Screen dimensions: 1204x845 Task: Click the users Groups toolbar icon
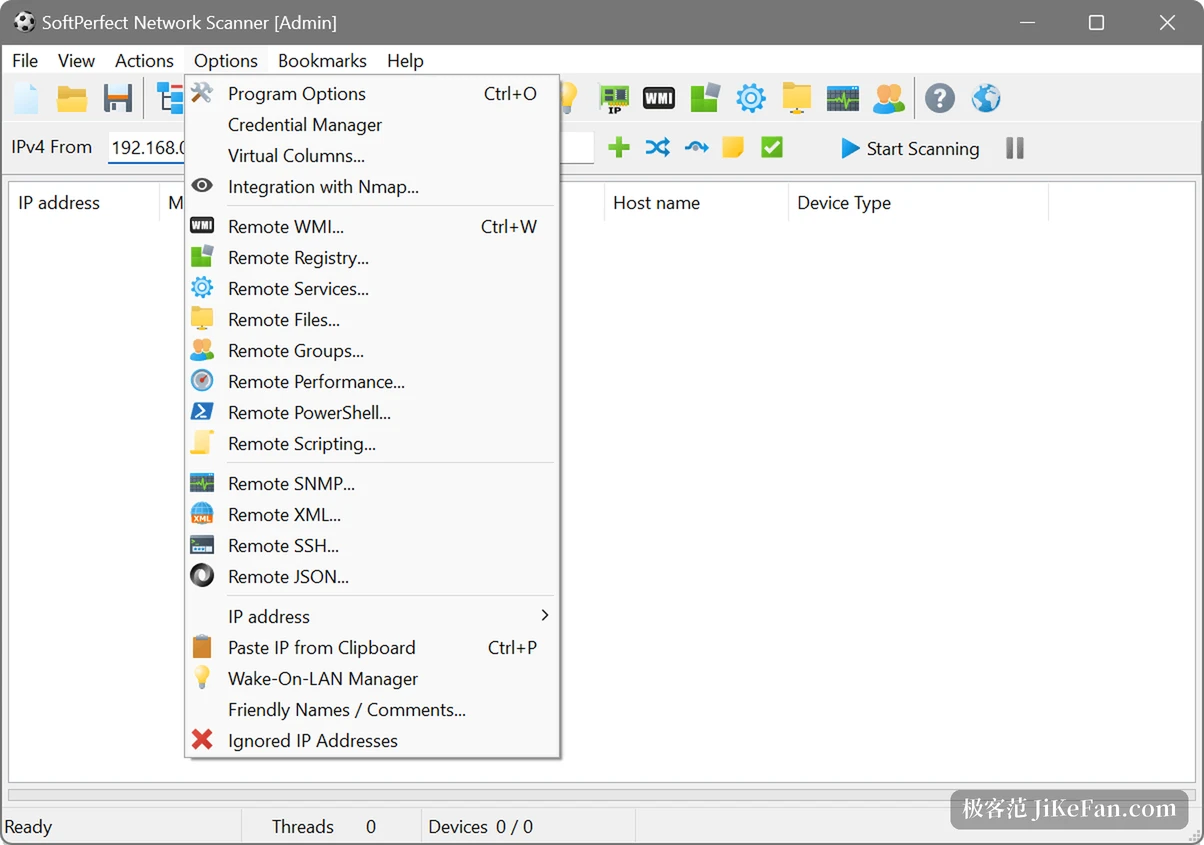tap(889, 98)
